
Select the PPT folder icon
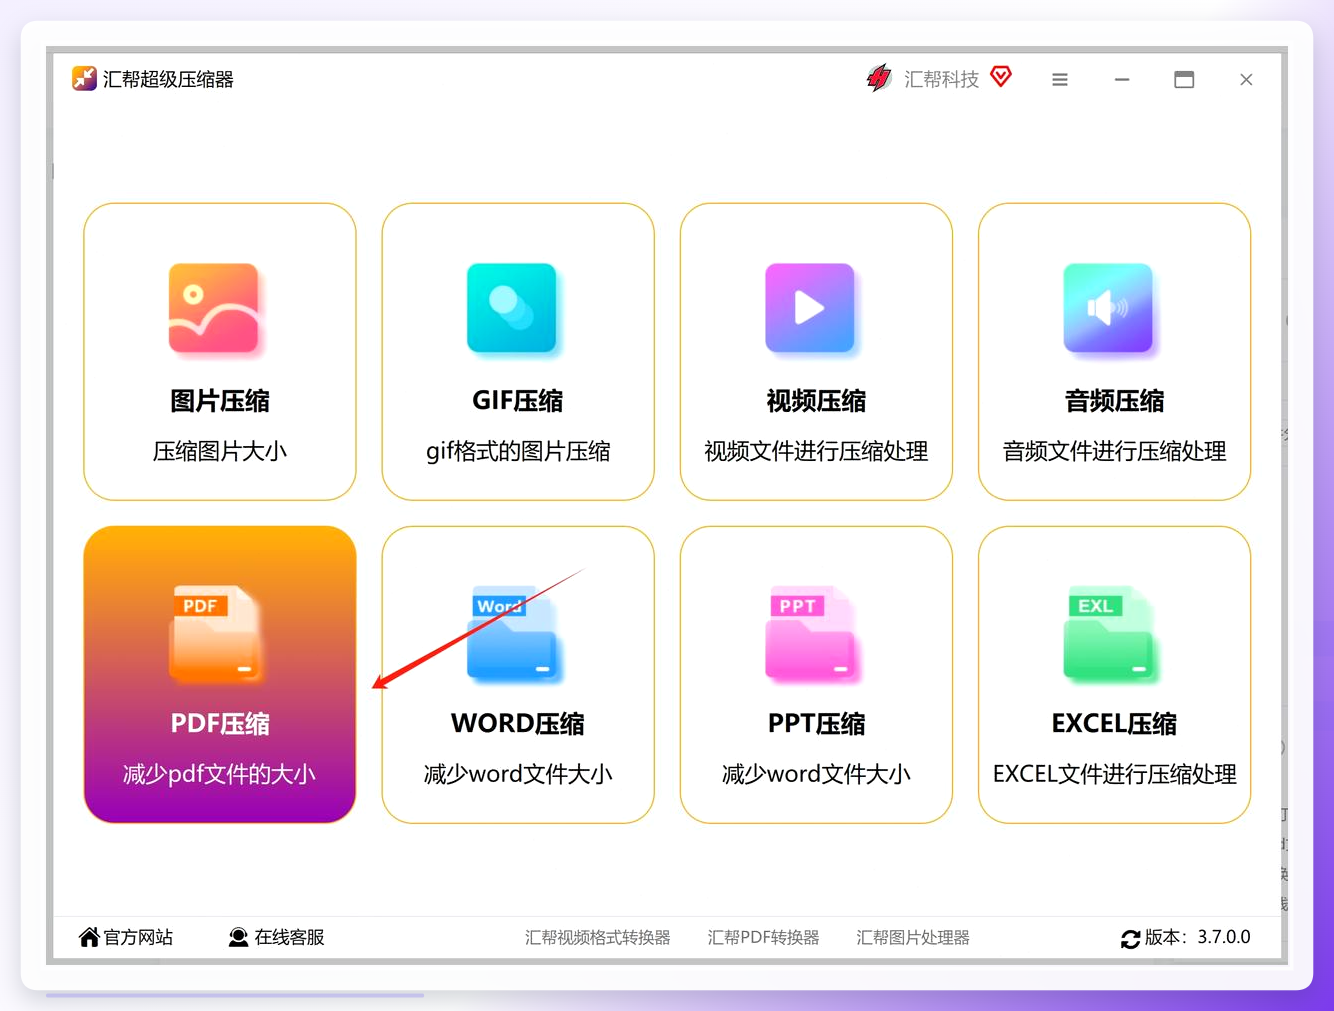click(812, 634)
